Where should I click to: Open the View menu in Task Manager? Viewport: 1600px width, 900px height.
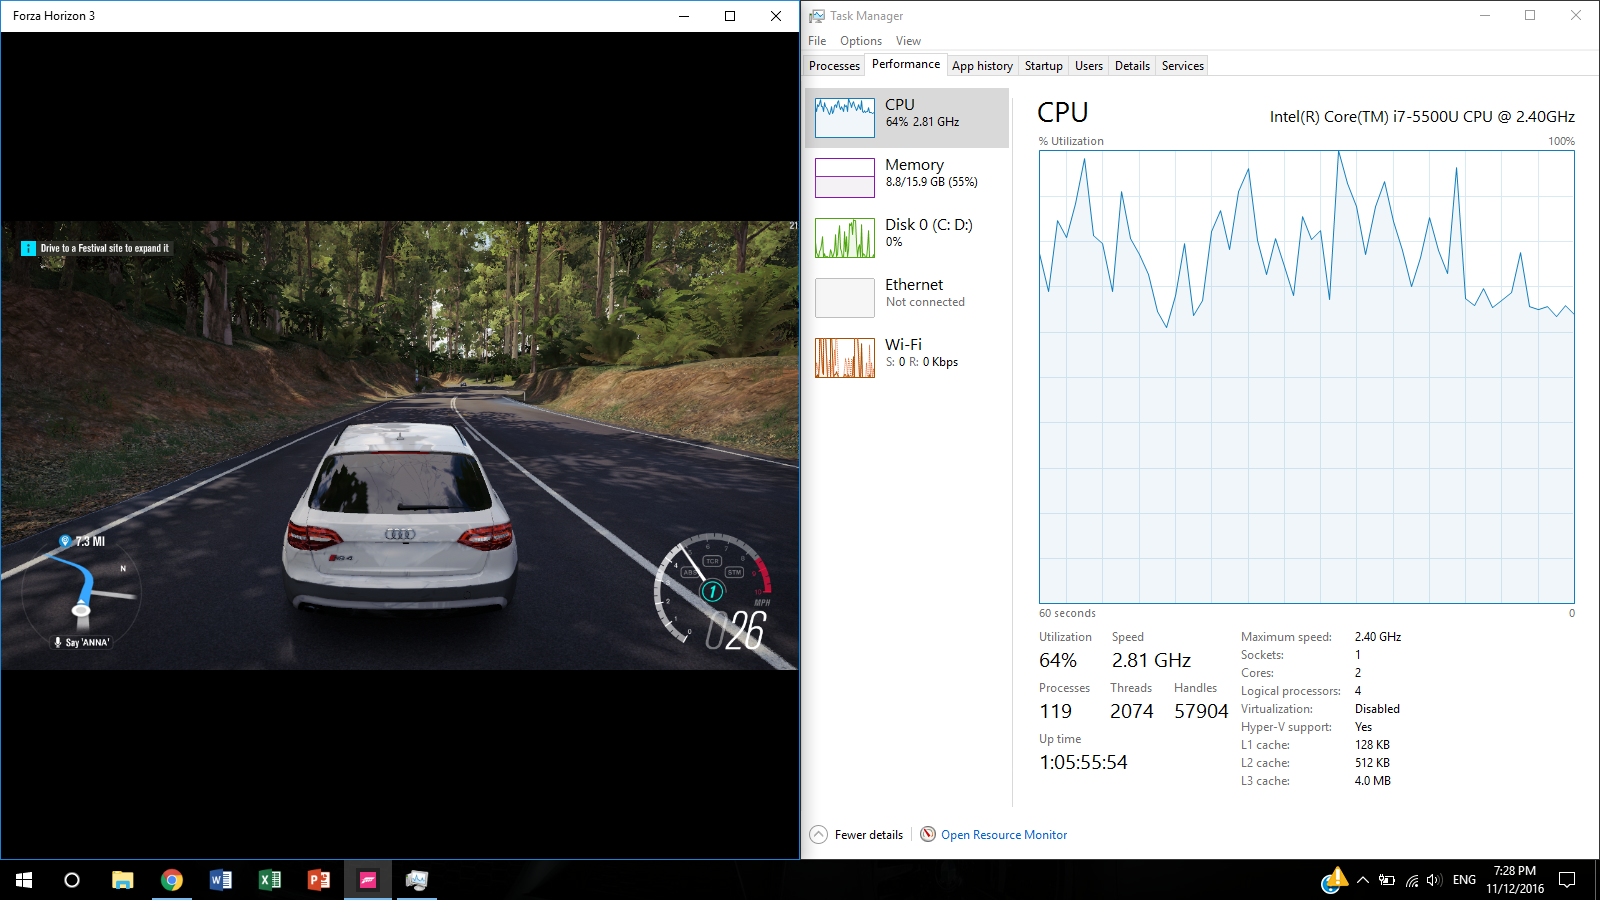[908, 41]
